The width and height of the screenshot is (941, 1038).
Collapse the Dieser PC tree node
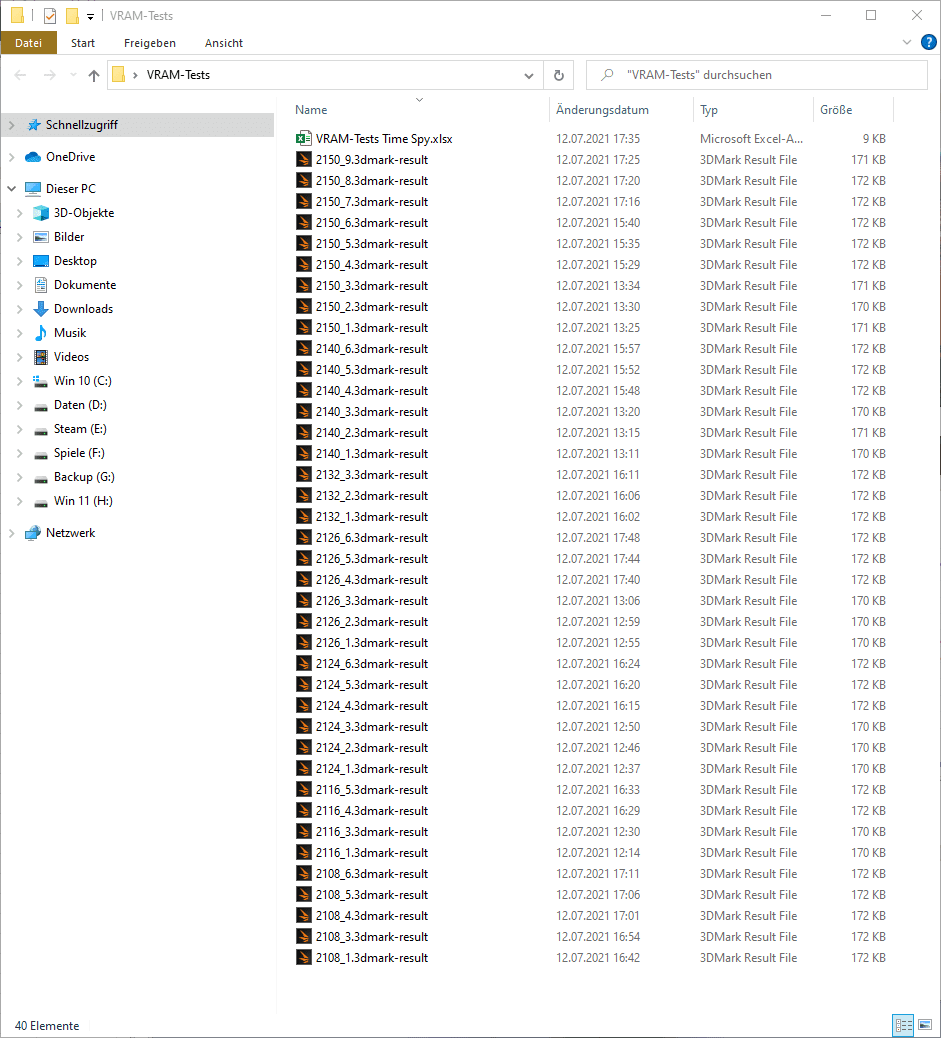(12, 189)
